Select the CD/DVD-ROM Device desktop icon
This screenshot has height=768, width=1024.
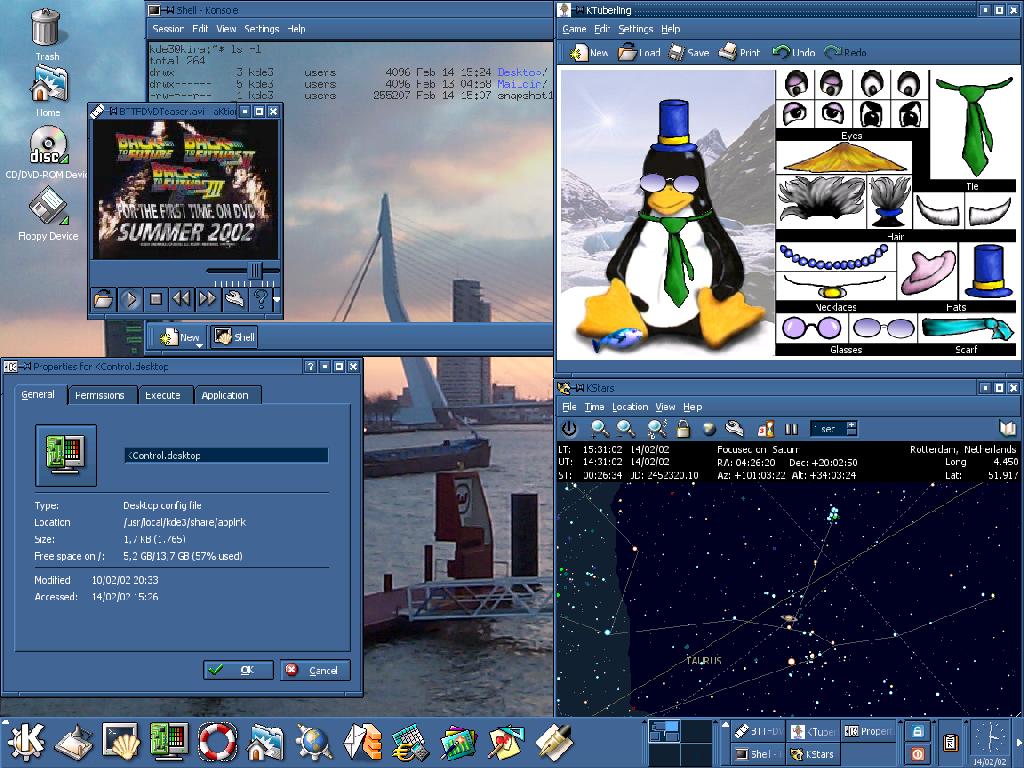[x=48, y=152]
